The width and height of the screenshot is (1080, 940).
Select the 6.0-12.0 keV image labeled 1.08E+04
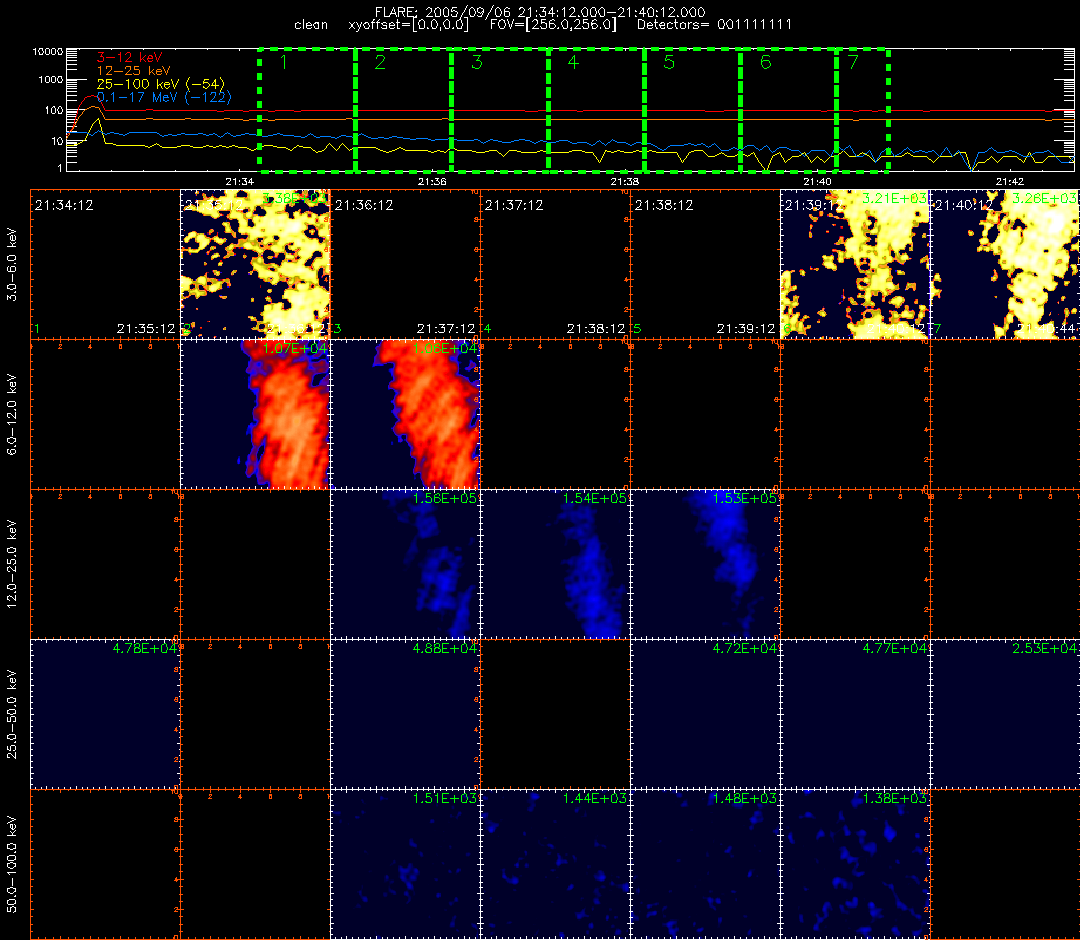406,414
